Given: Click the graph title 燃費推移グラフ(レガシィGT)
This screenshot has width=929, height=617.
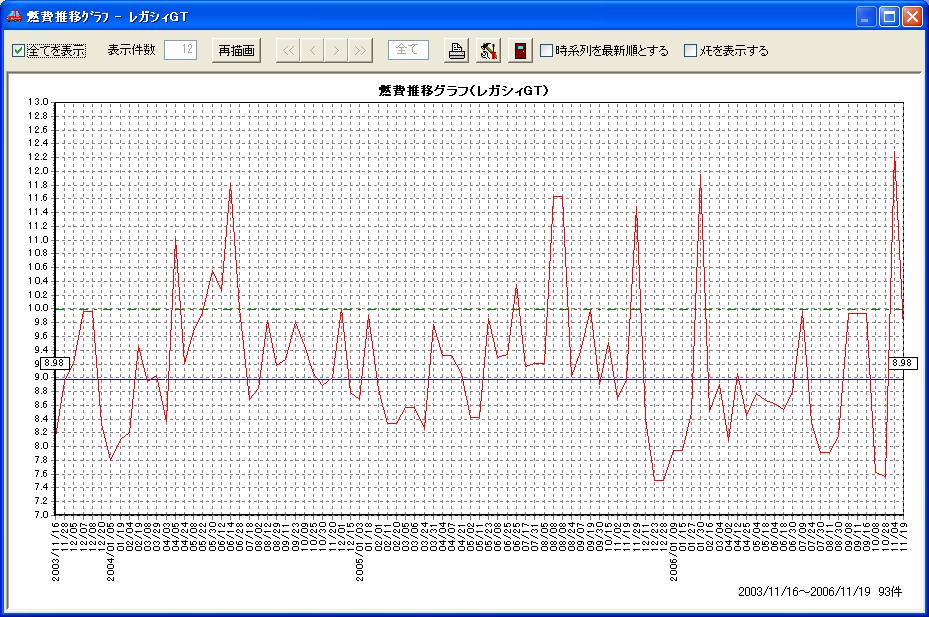Looking at the screenshot, I should pyautogui.click(x=462, y=91).
